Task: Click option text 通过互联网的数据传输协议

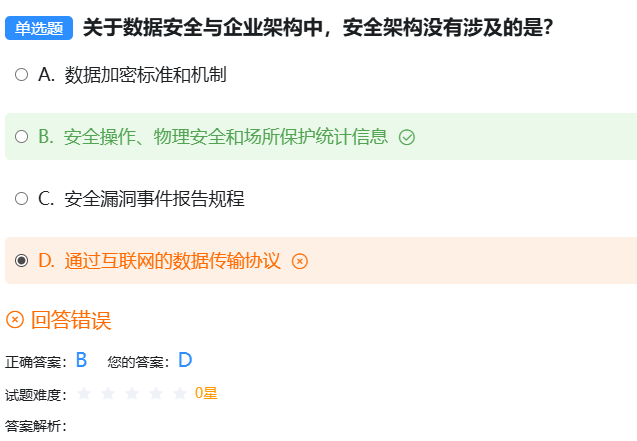Action: point(172,261)
